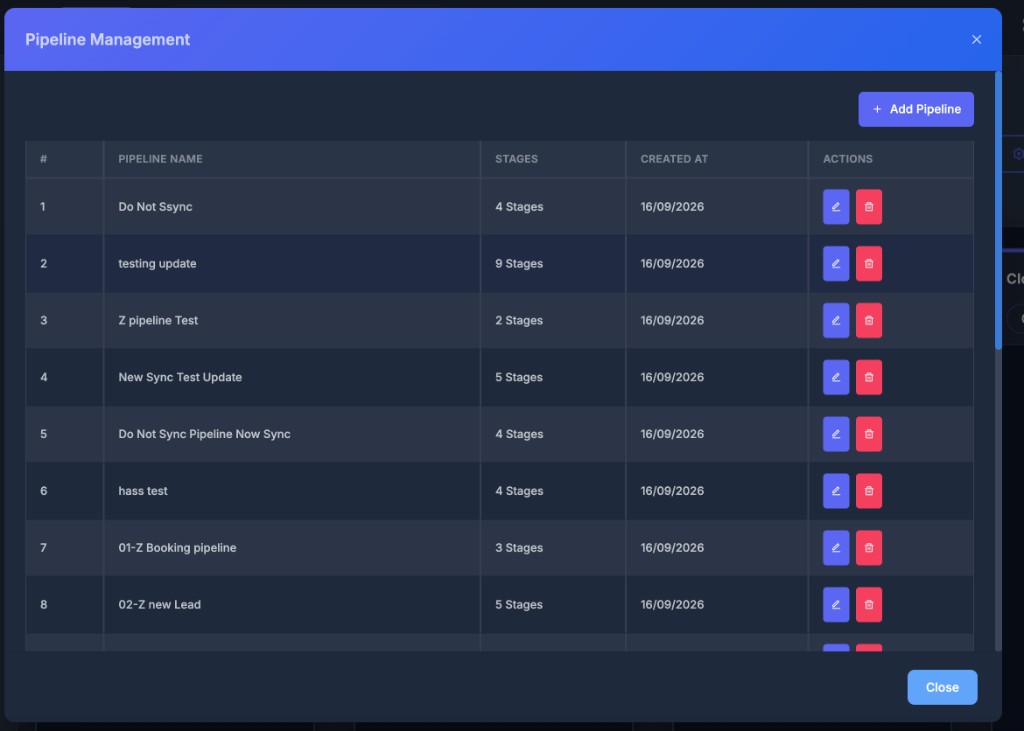Click the 'Do Not Ssync' pipeline name
The height and width of the screenshot is (731, 1024).
(155, 206)
